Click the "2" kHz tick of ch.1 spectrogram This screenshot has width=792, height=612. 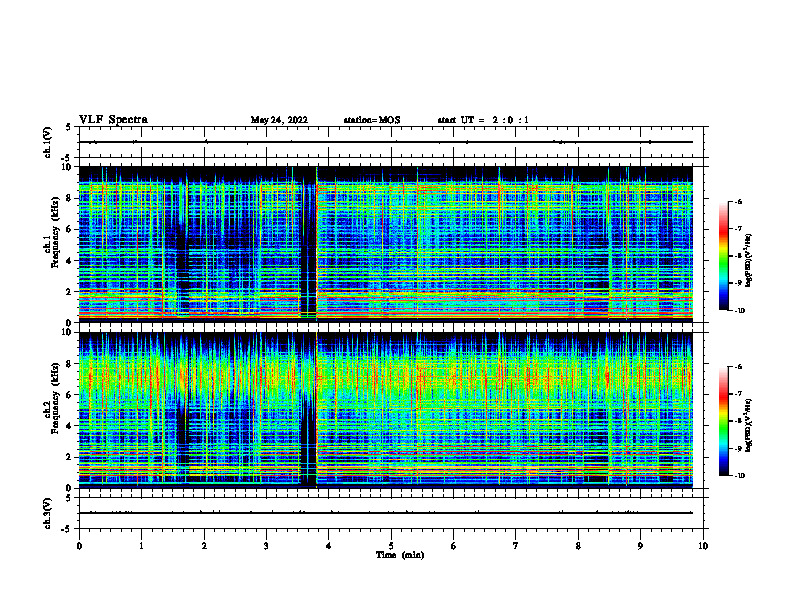(70, 291)
